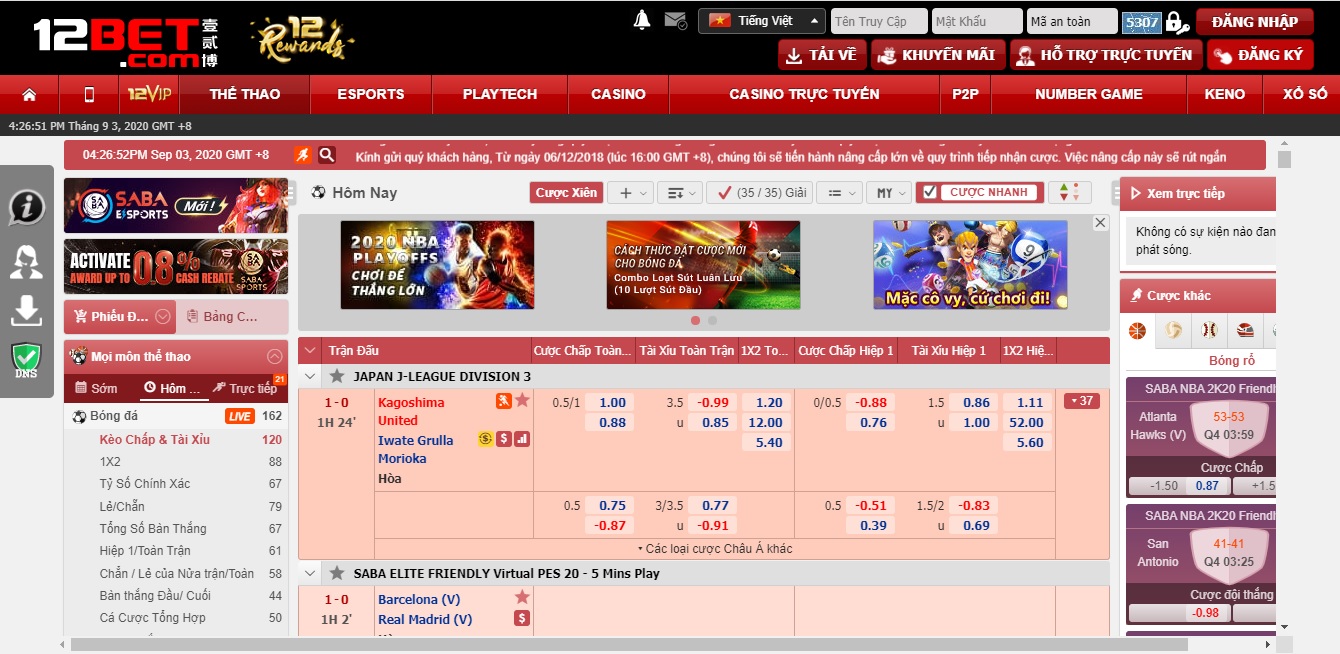
Task: Click the DNS shield sidebar icon
Action: click(x=27, y=360)
